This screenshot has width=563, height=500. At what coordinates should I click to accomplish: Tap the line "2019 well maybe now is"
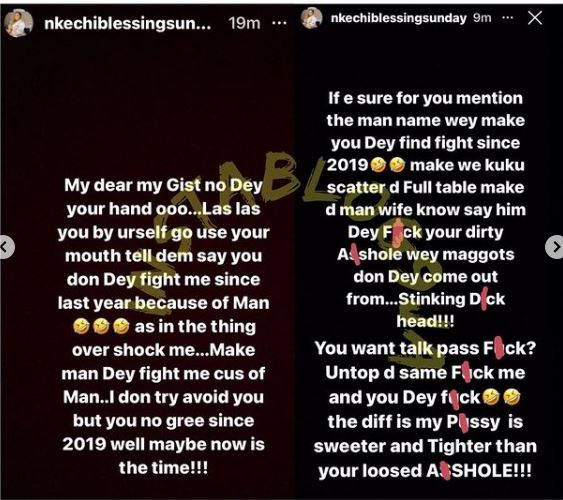click(163, 444)
